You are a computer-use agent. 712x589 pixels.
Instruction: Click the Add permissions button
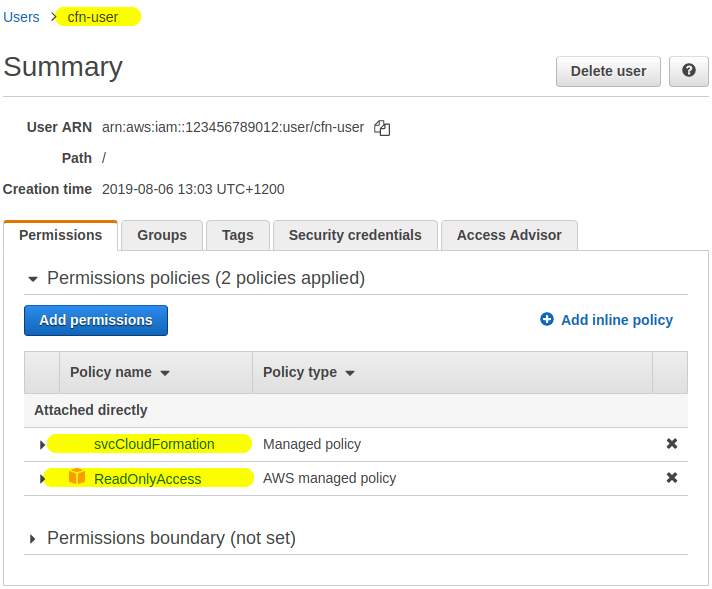pyautogui.click(x=96, y=320)
